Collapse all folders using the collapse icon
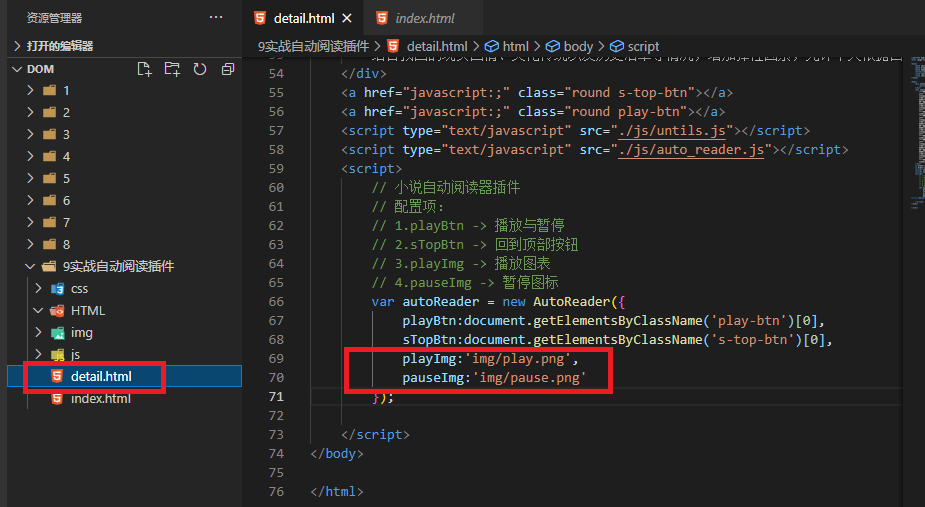Image resolution: width=925 pixels, height=507 pixels. (228, 70)
